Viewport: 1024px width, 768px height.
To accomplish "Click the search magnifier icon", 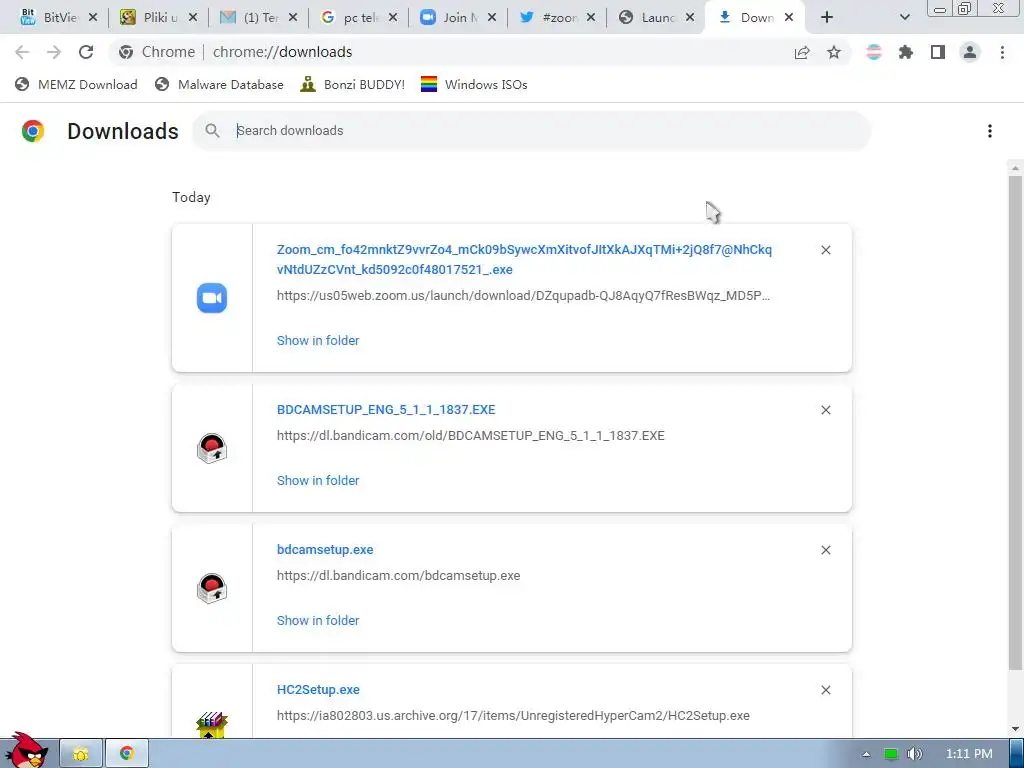I will 212,131.
